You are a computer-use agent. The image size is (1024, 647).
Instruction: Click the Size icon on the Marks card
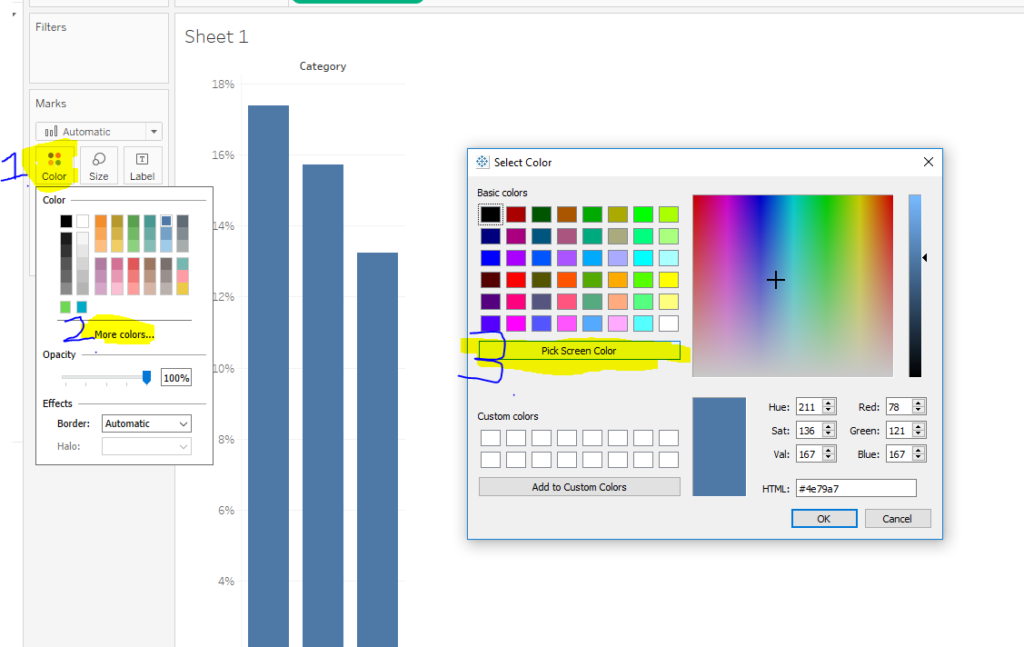point(98,165)
